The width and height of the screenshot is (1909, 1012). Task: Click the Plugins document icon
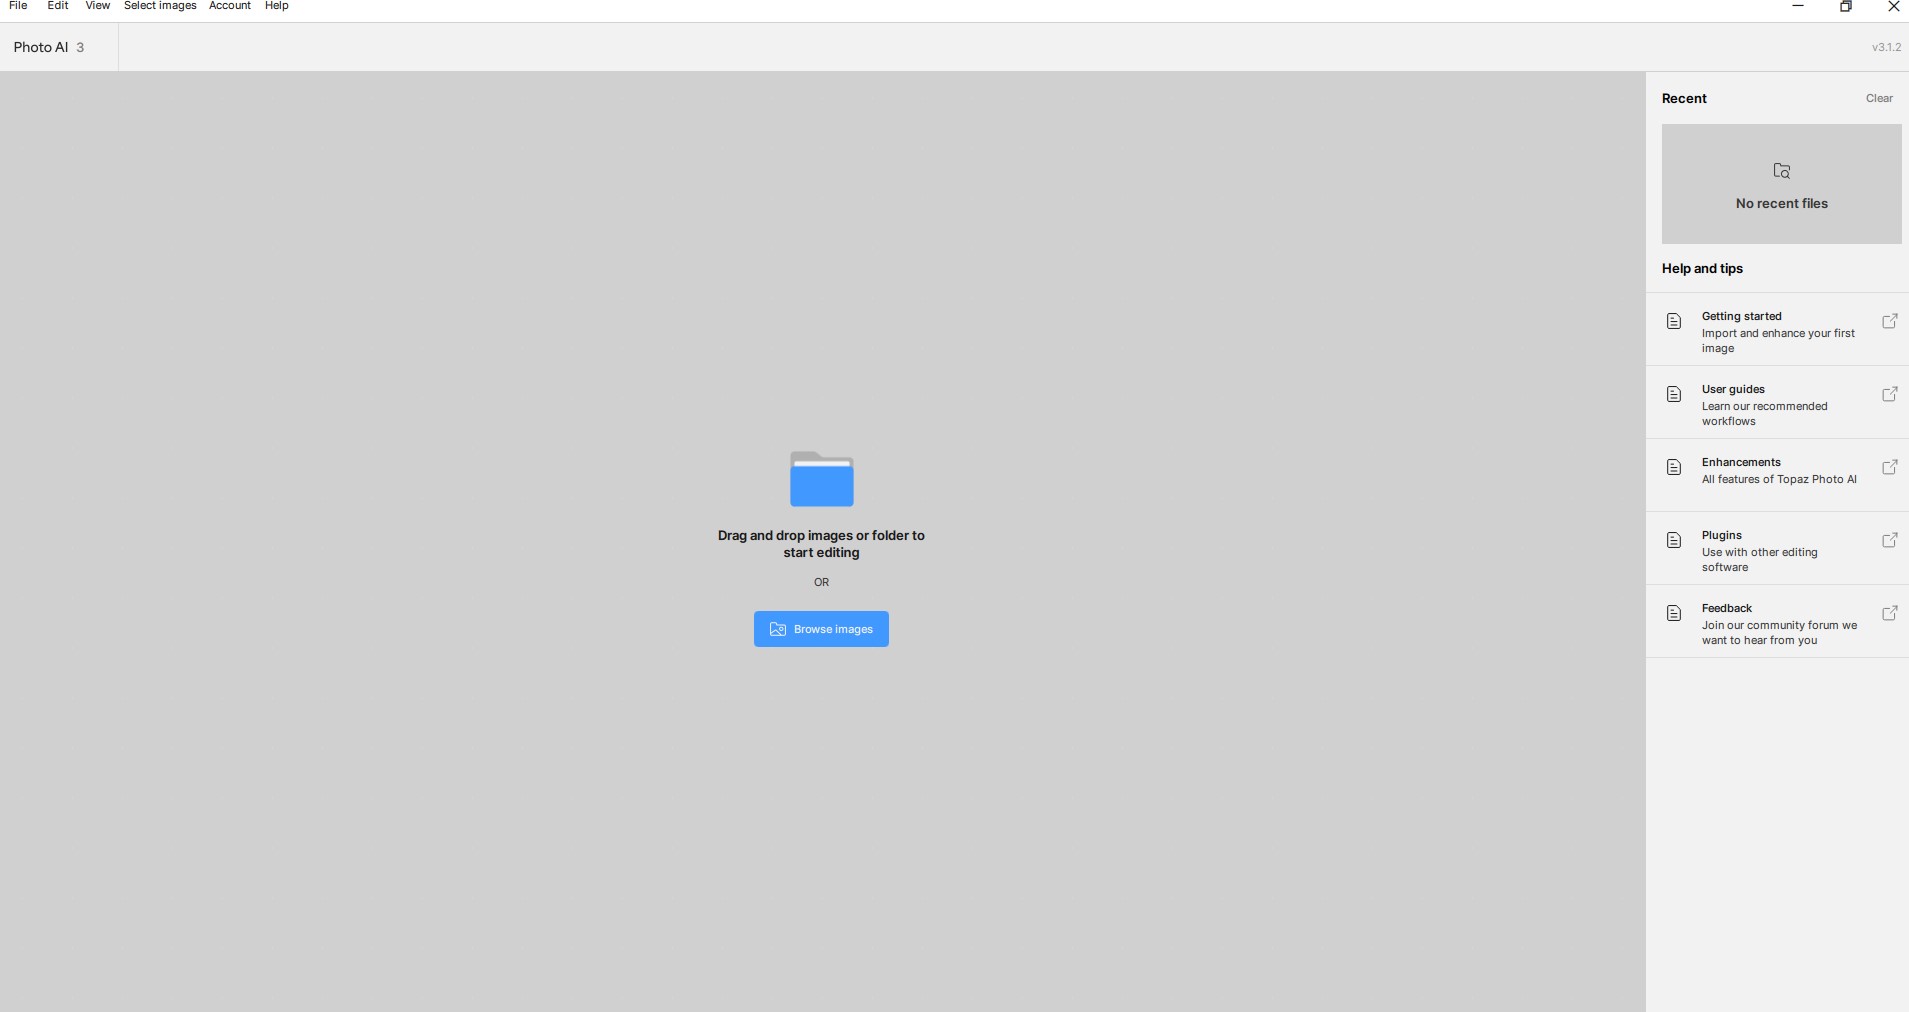(1674, 541)
